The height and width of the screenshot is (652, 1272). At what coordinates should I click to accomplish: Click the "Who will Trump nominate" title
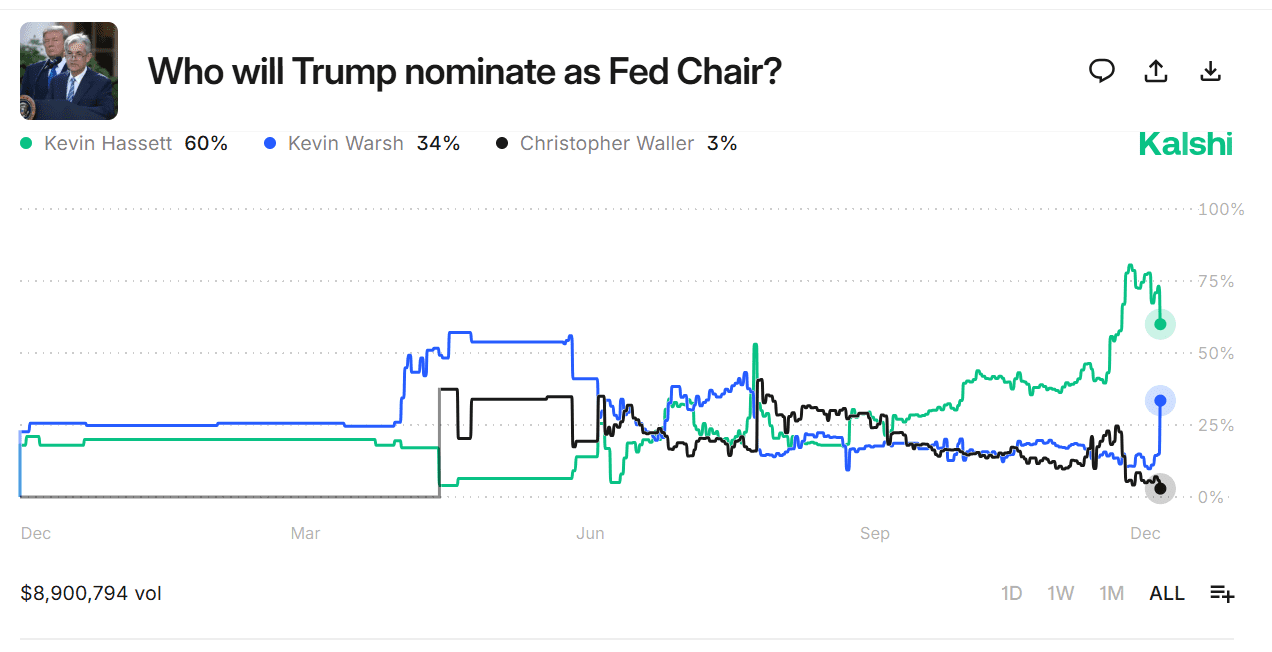pos(464,72)
